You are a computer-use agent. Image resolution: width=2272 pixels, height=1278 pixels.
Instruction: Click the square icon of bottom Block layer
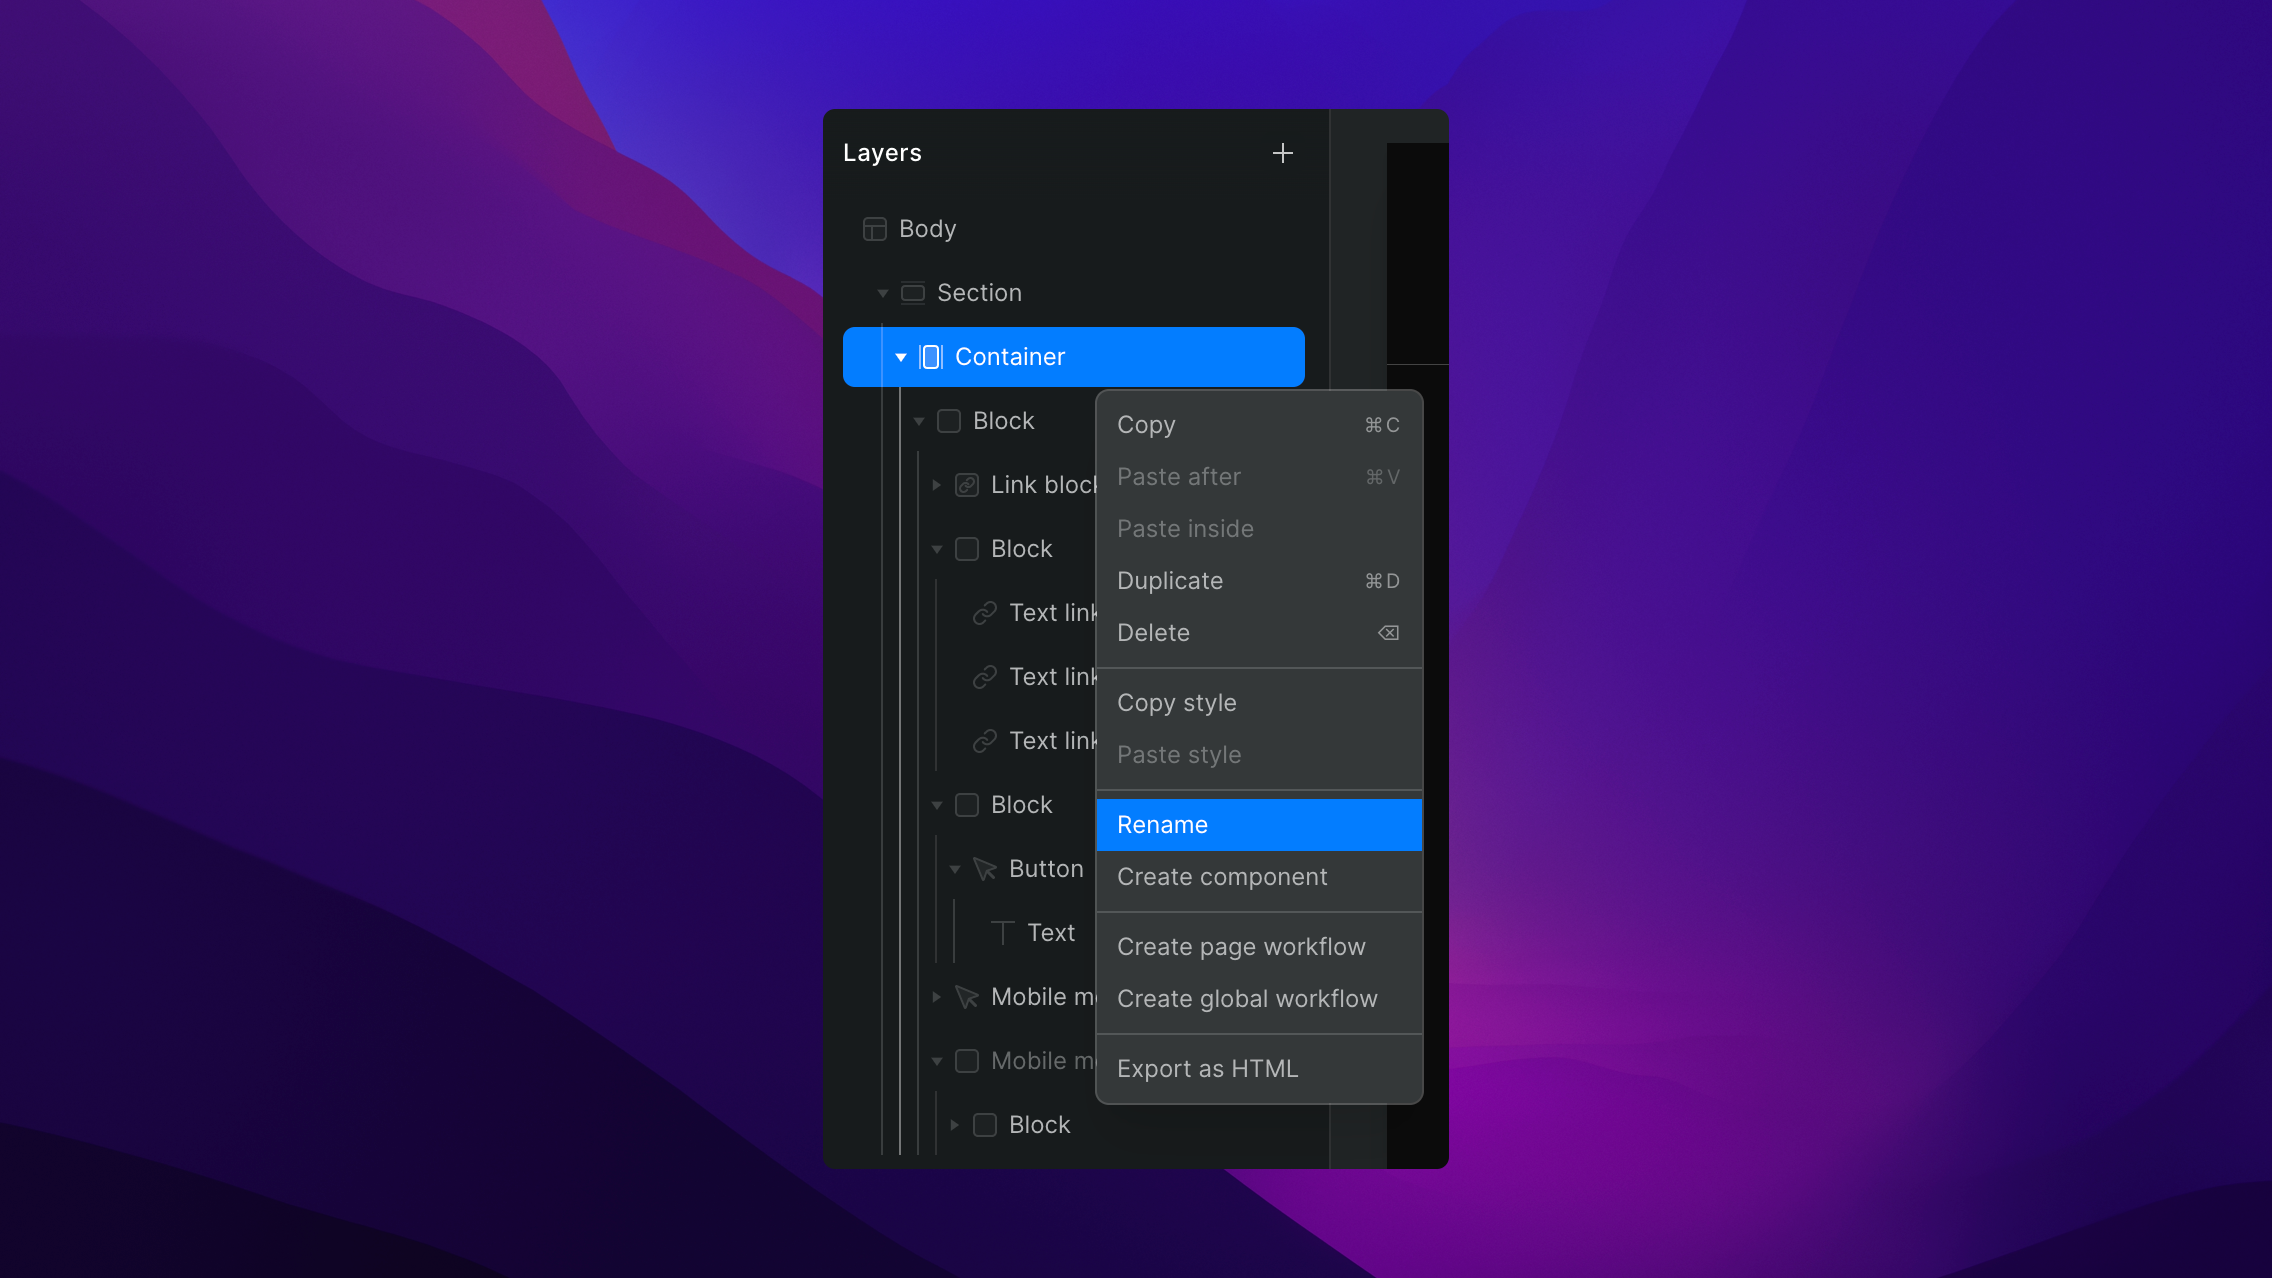pos(985,1125)
